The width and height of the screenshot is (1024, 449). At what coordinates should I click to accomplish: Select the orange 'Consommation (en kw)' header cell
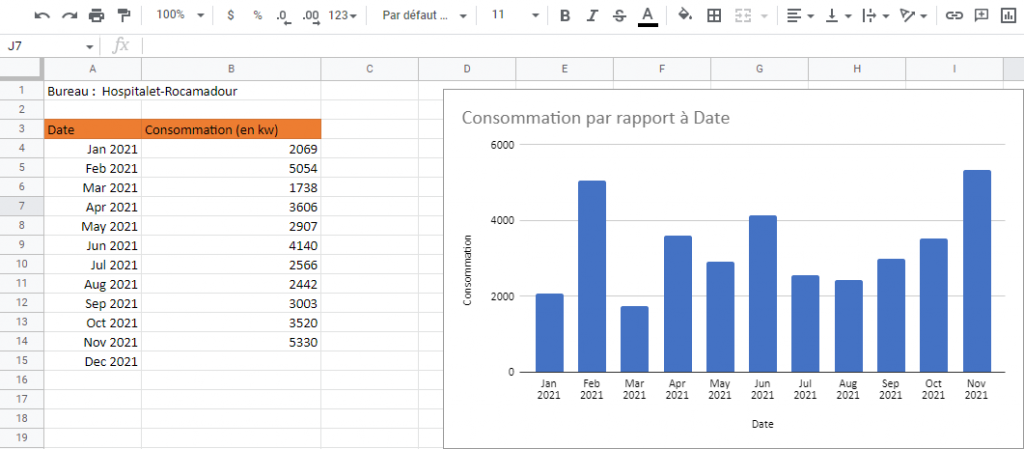231,129
